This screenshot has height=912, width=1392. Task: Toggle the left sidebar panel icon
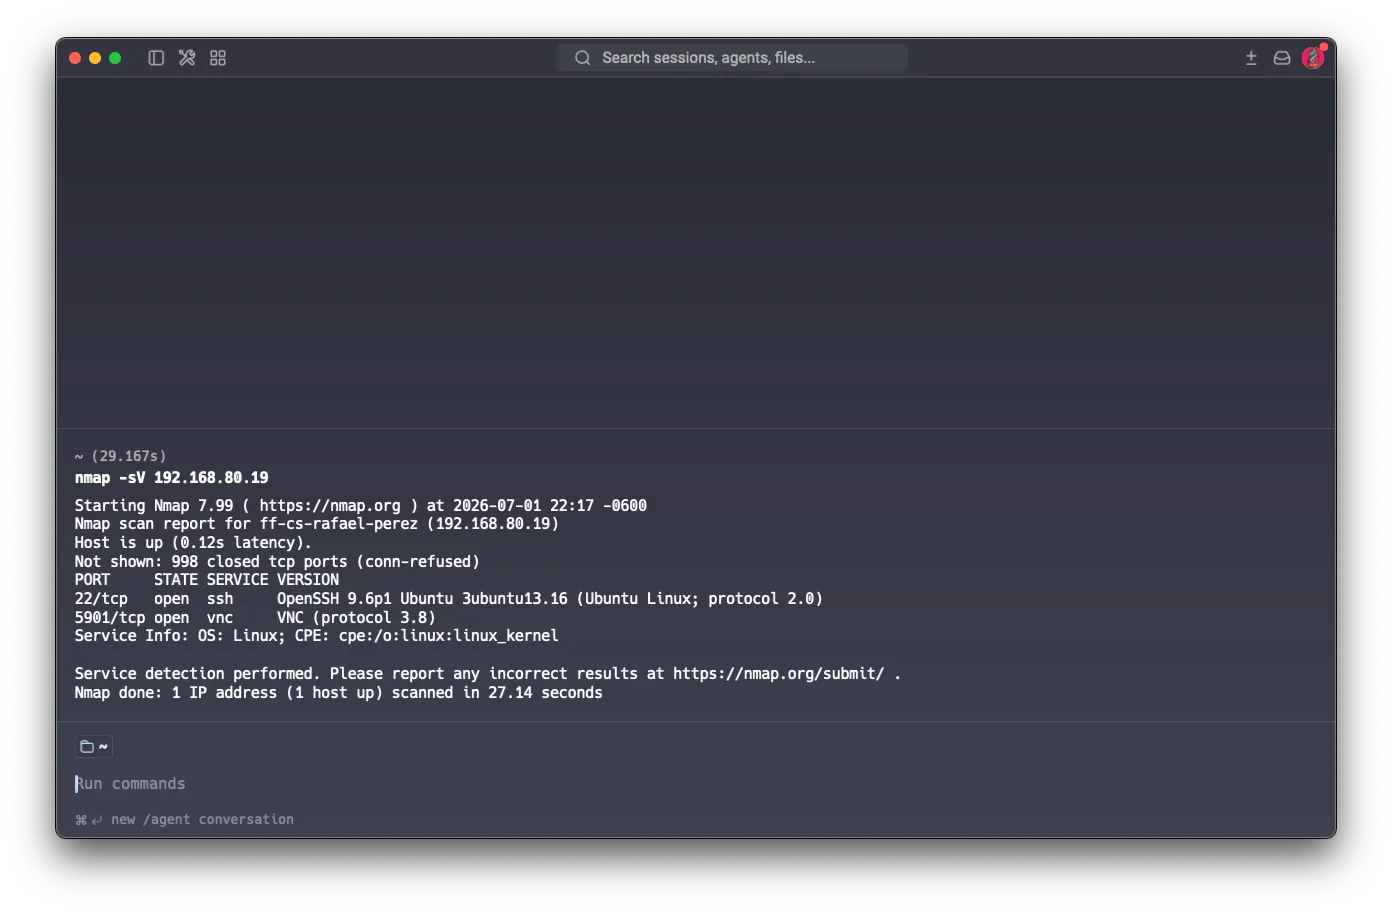[156, 58]
